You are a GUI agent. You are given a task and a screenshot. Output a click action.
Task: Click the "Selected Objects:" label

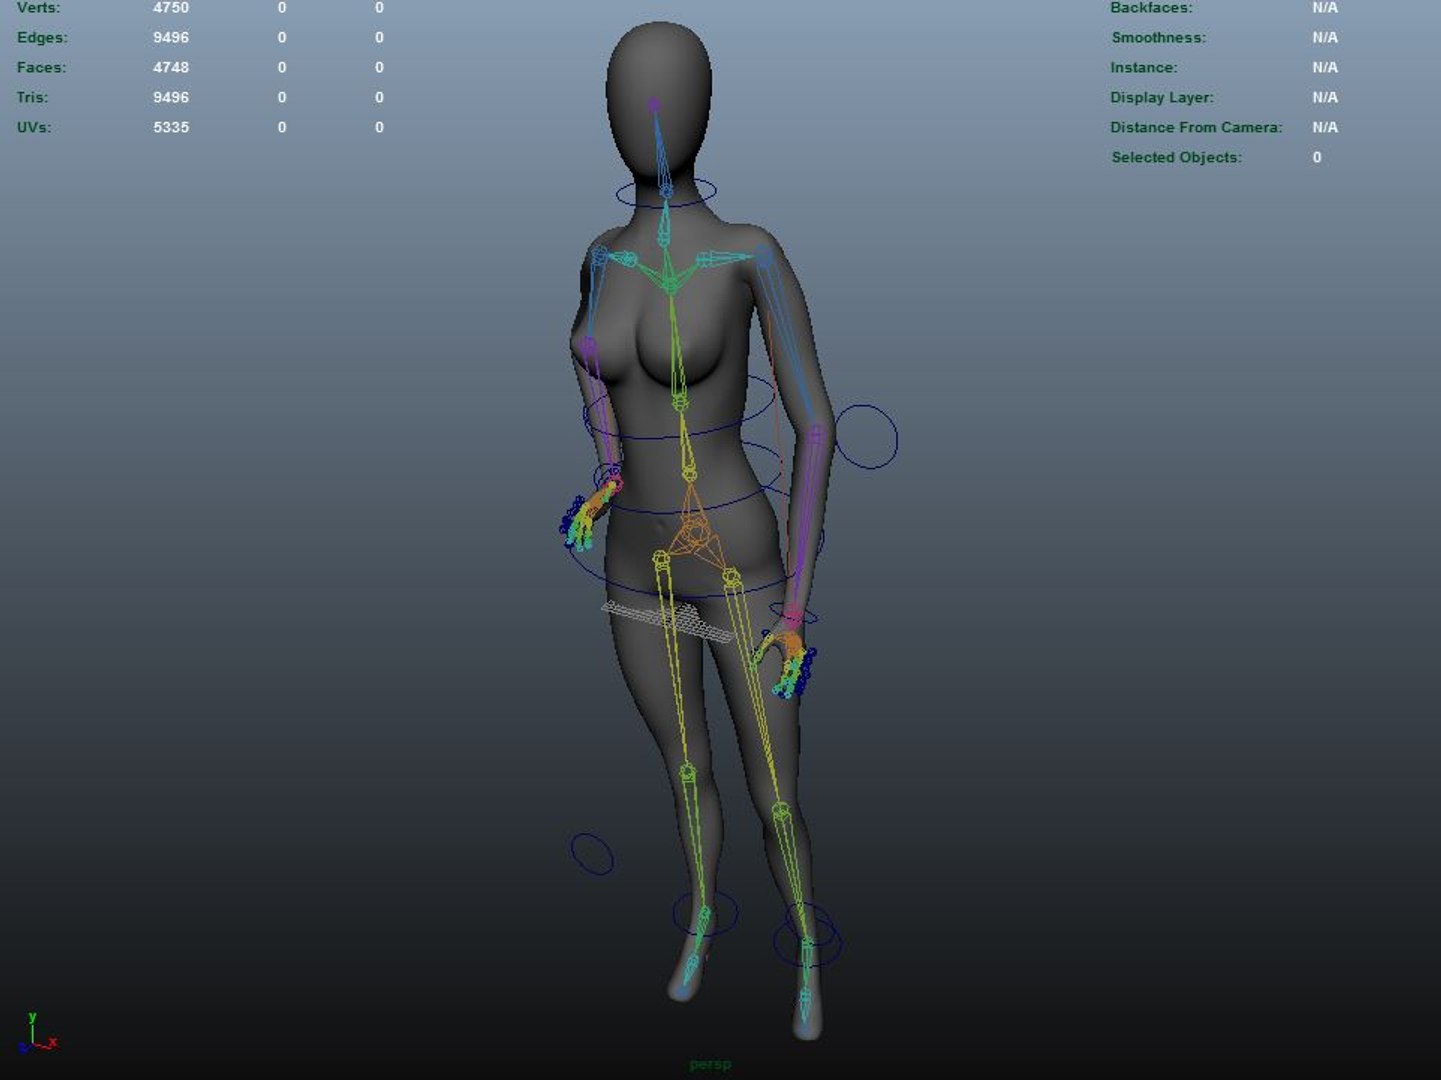pyautogui.click(x=1176, y=157)
